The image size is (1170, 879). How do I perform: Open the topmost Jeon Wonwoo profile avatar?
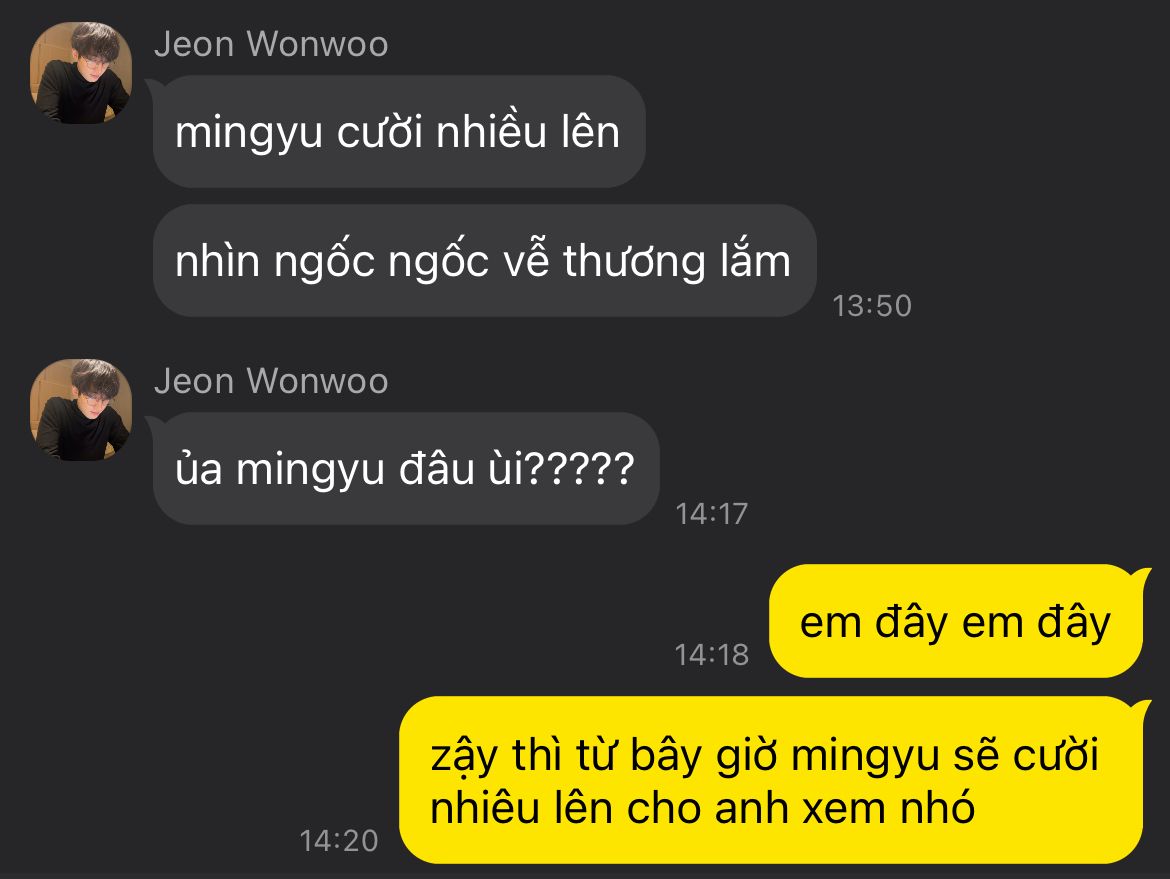point(81,72)
